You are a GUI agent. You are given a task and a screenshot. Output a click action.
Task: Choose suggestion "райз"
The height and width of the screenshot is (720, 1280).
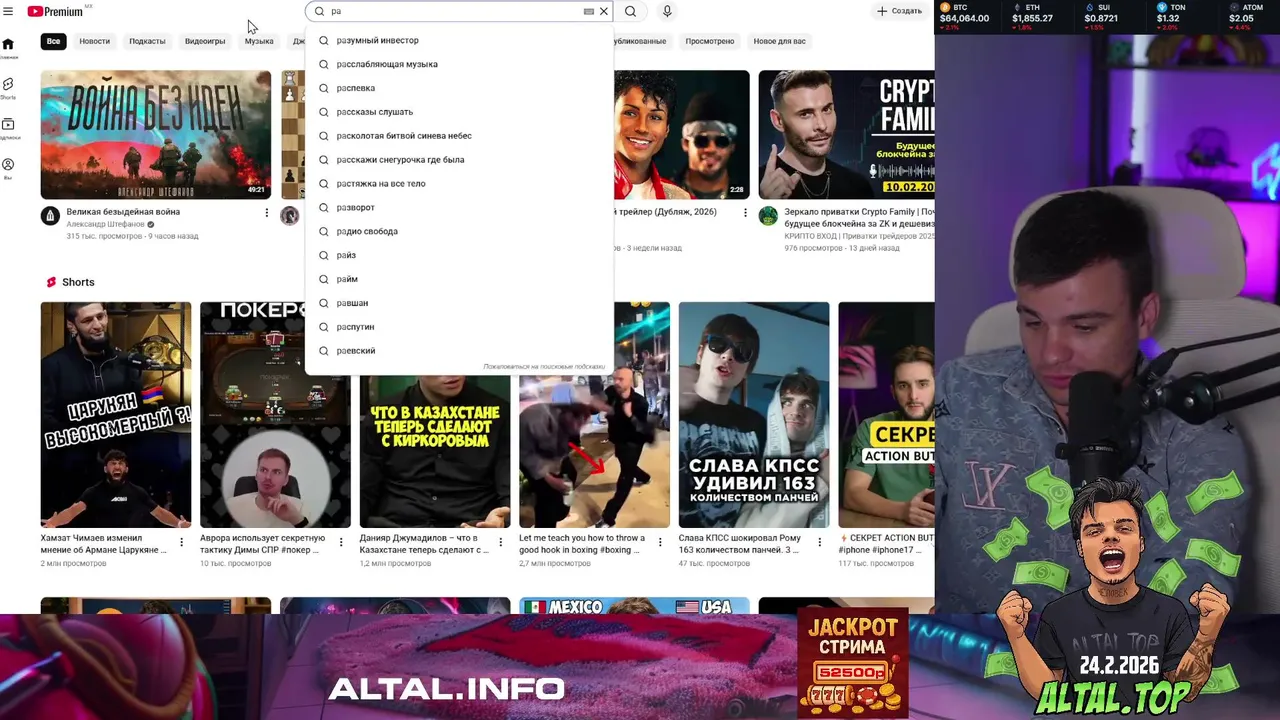coord(459,255)
